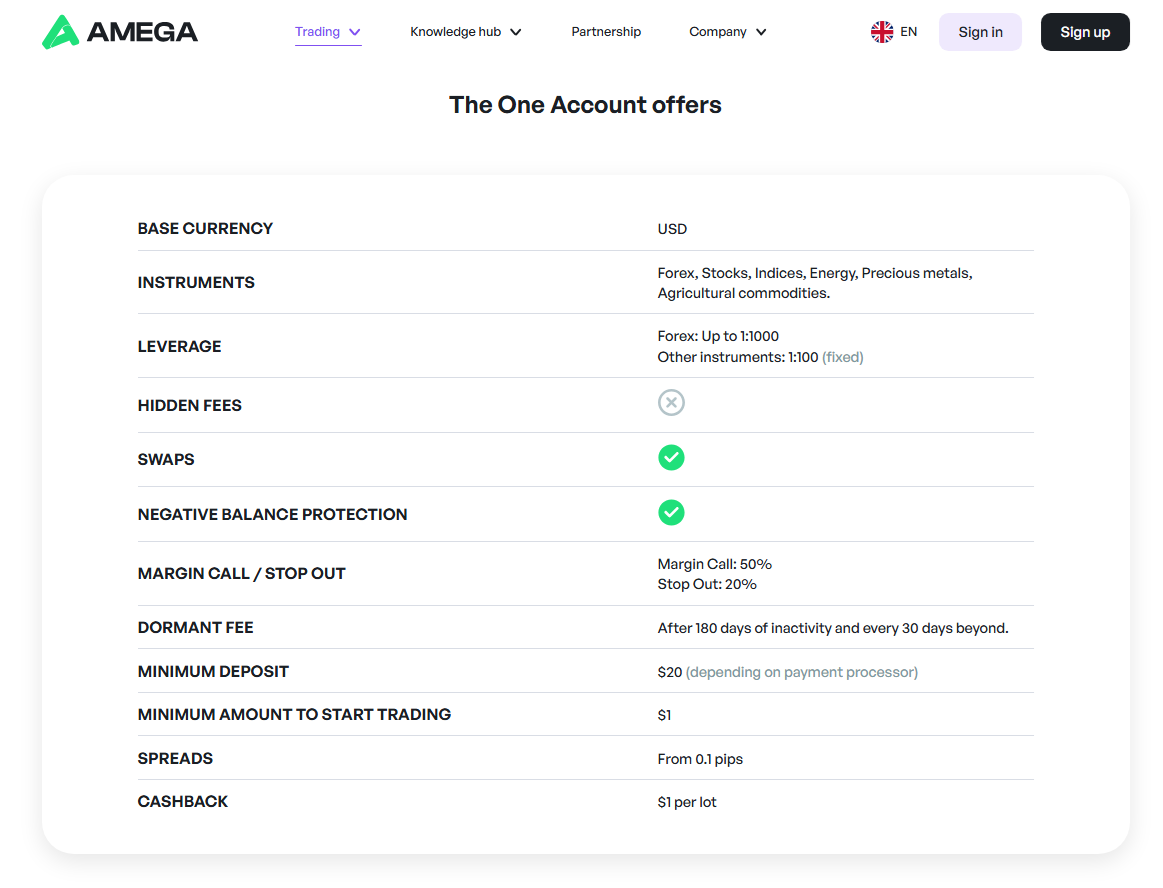The height and width of the screenshot is (888, 1163).
Task: Click '$1 per lot' cashback value
Action: [687, 802]
